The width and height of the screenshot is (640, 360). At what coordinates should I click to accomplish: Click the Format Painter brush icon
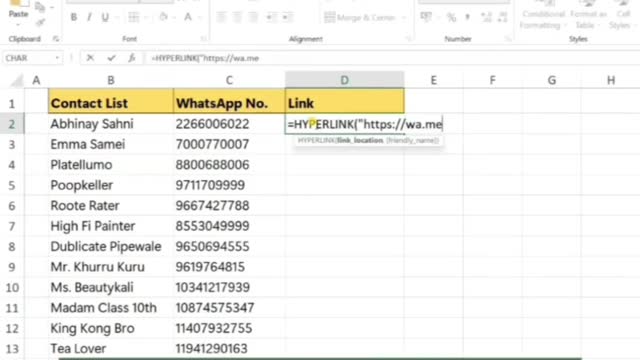(40, 22)
